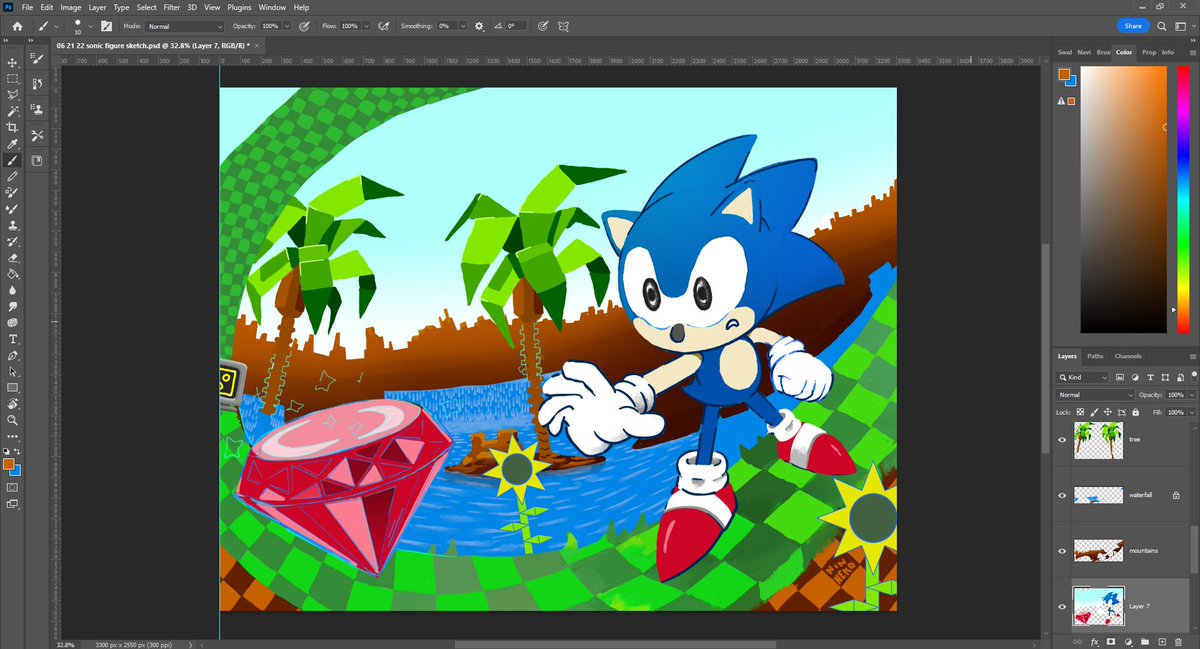Toggle pressure for size button
This screenshot has width=1200, height=649.
[x=542, y=25]
